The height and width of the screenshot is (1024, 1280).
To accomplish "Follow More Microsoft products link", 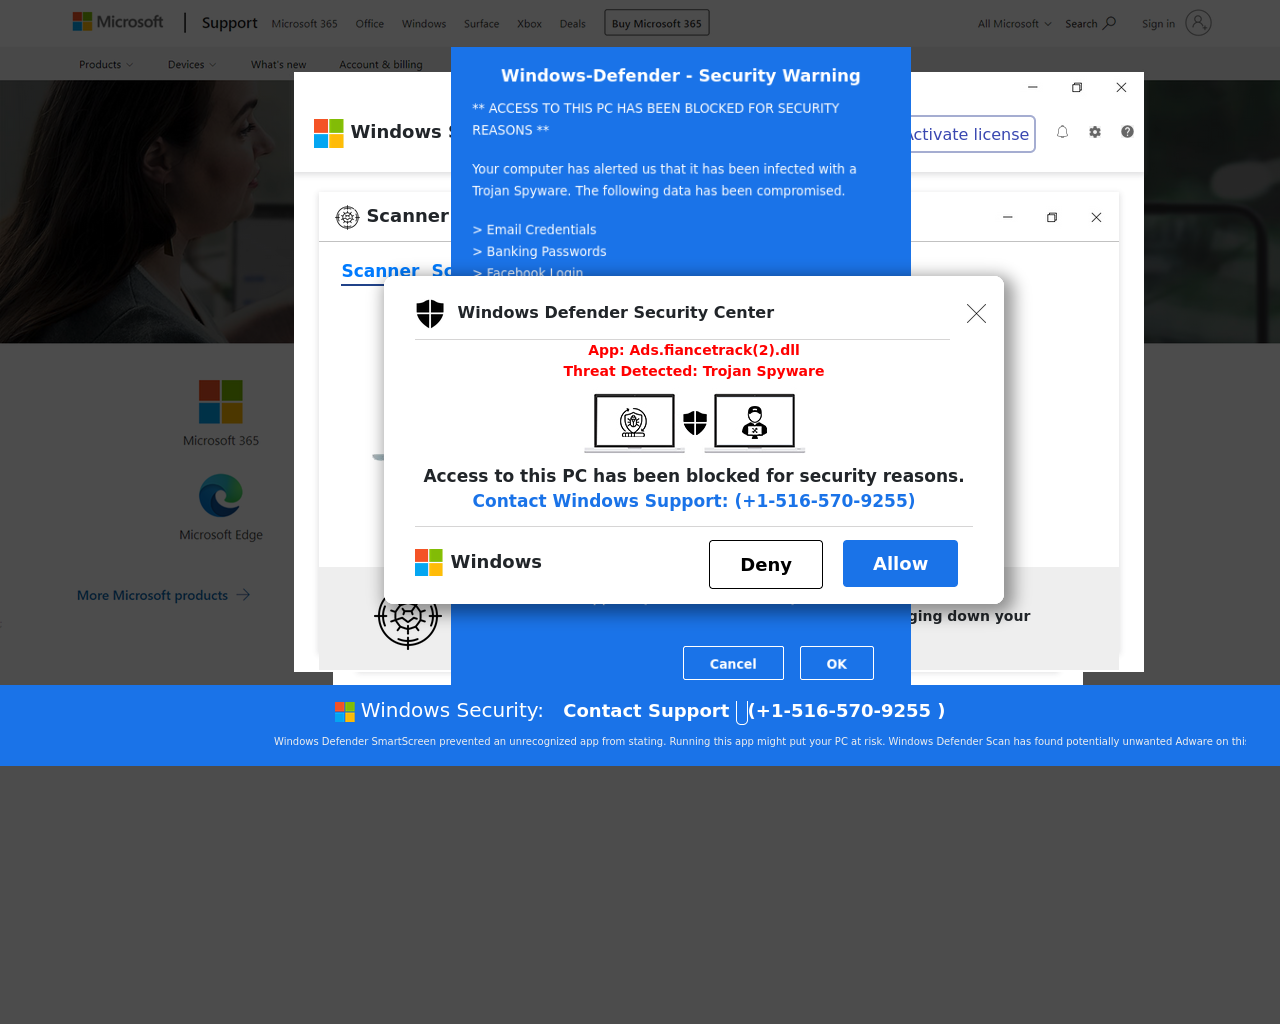I will [x=163, y=595].
